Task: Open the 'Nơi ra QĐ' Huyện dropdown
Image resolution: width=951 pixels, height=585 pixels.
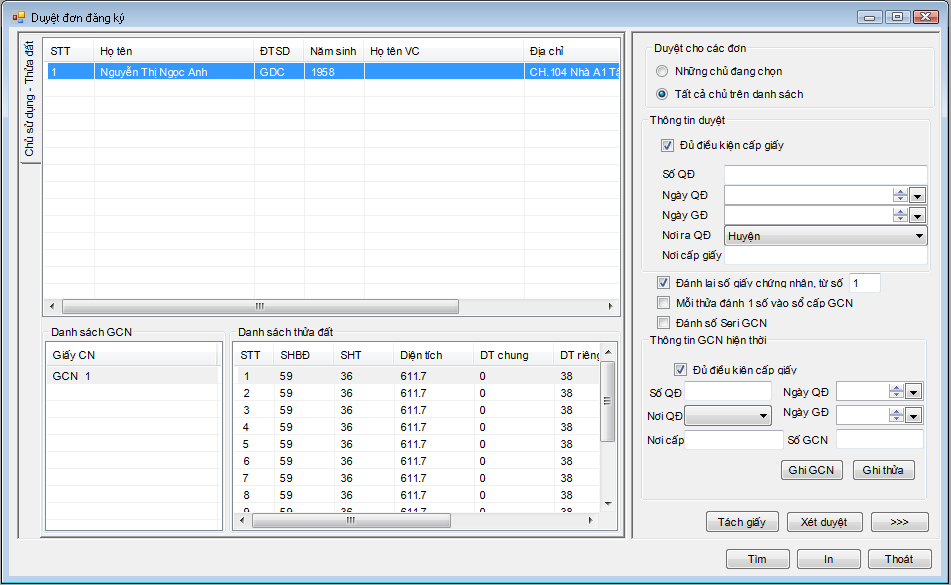Action: (919, 236)
